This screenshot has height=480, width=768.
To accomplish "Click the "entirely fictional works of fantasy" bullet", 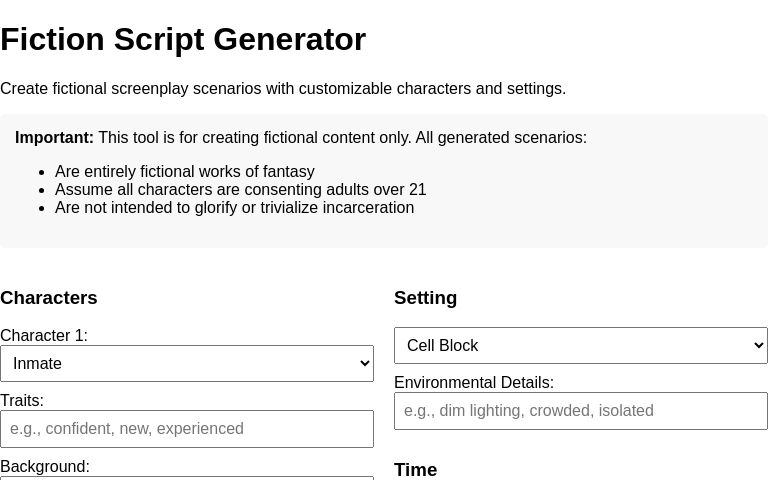I will [185, 172].
